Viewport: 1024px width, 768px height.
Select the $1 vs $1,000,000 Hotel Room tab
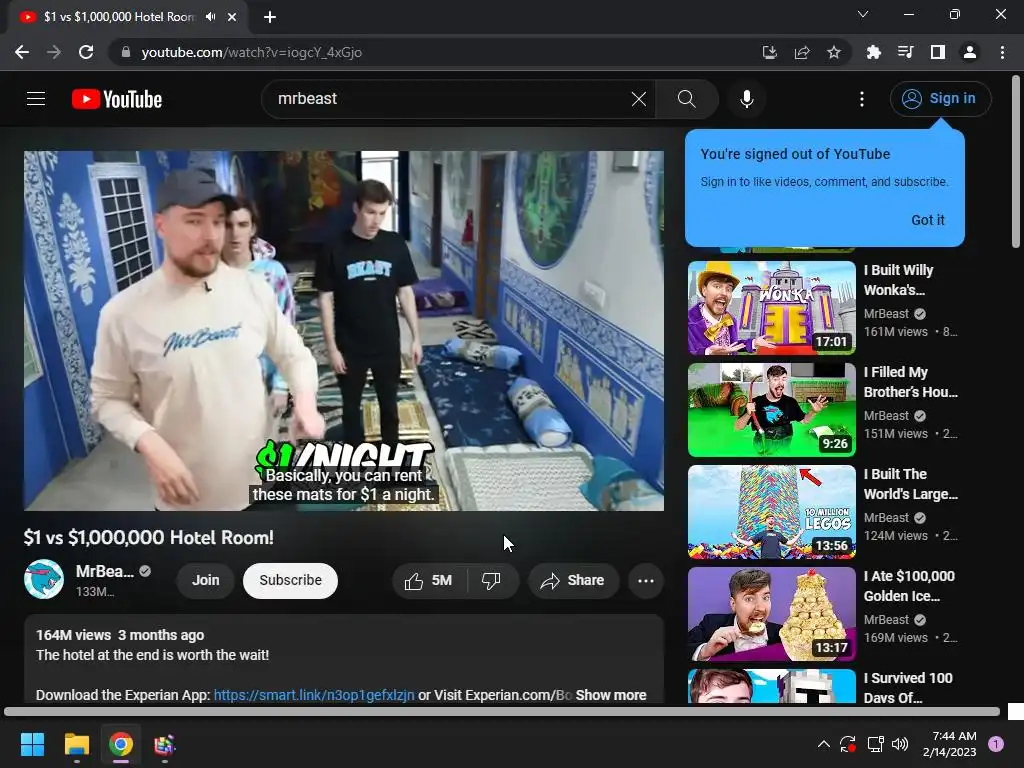click(128, 17)
